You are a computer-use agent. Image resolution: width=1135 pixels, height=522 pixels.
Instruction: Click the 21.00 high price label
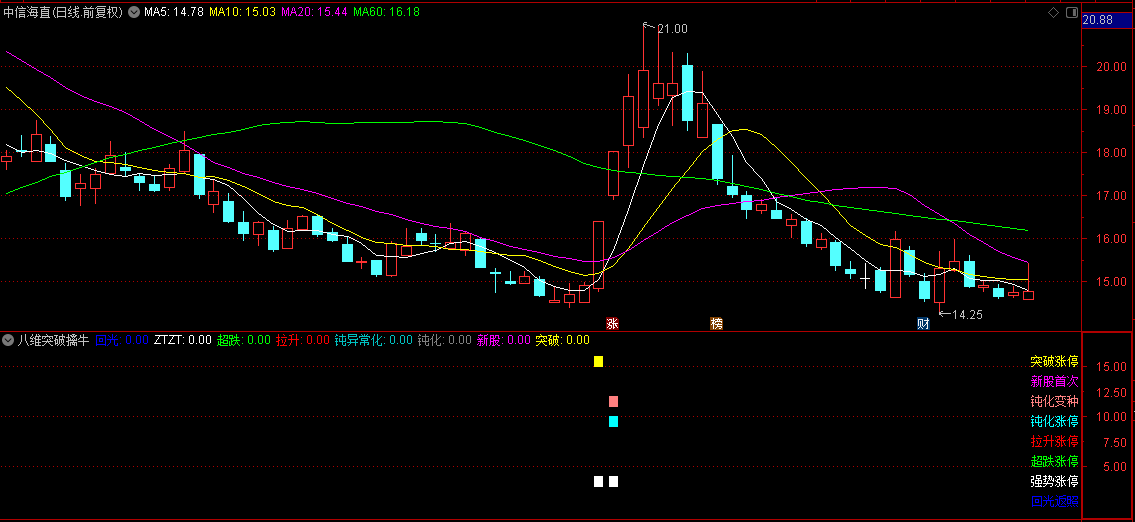[x=672, y=29]
